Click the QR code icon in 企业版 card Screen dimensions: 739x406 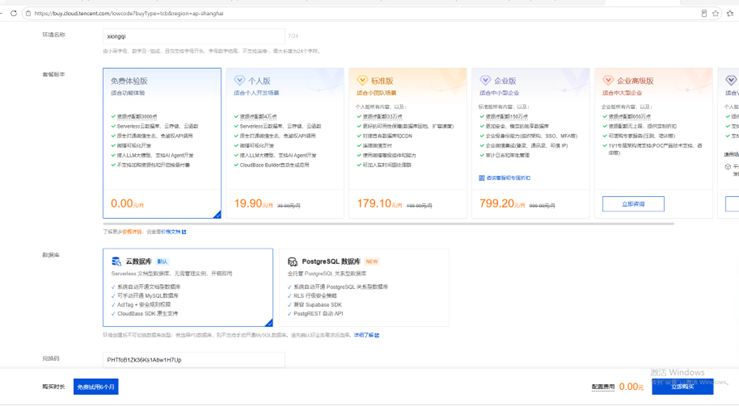[x=482, y=178]
